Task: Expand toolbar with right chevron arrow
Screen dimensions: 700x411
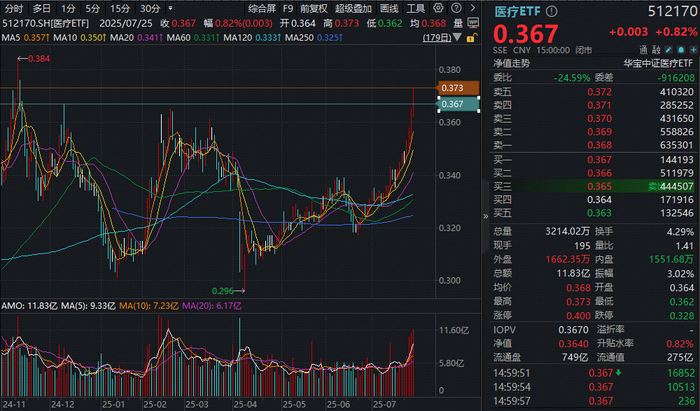Action: (x=472, y=8)
